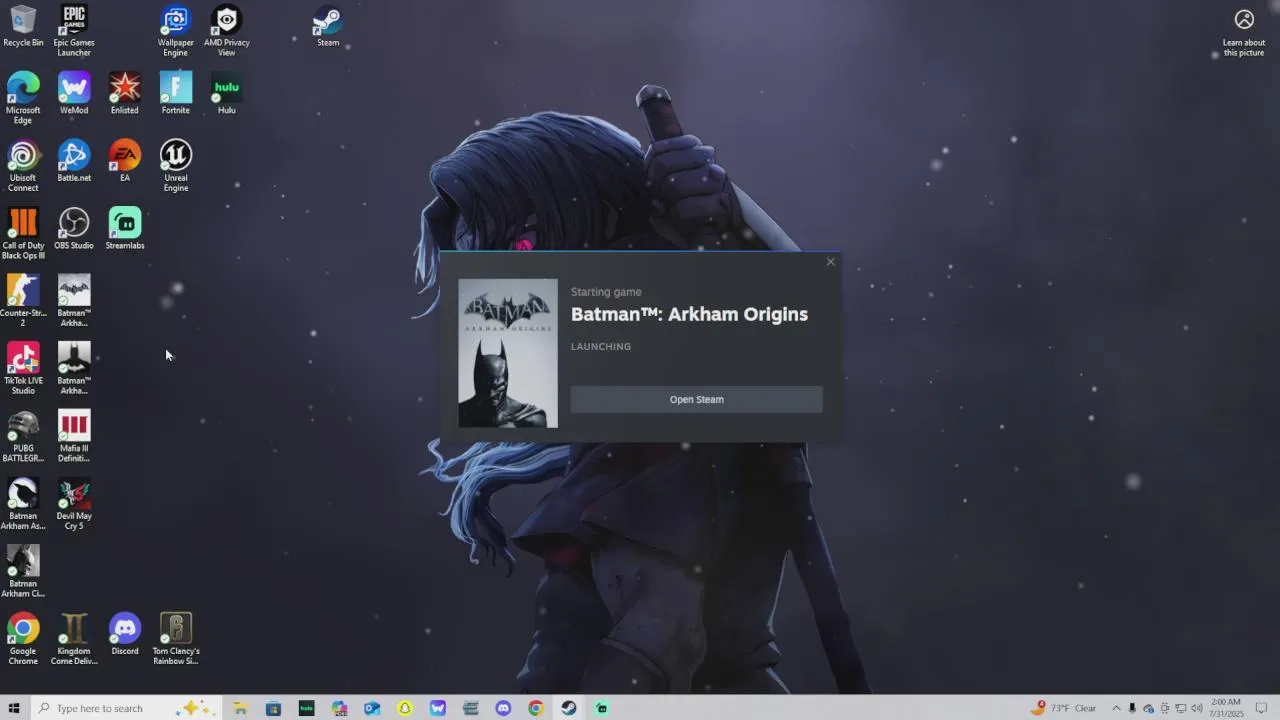Screen dimensions: 1280x720
Task: Select the TikTok LIVE Studio desktop icon
Action: pyautogui.click(x=23, y=368)
